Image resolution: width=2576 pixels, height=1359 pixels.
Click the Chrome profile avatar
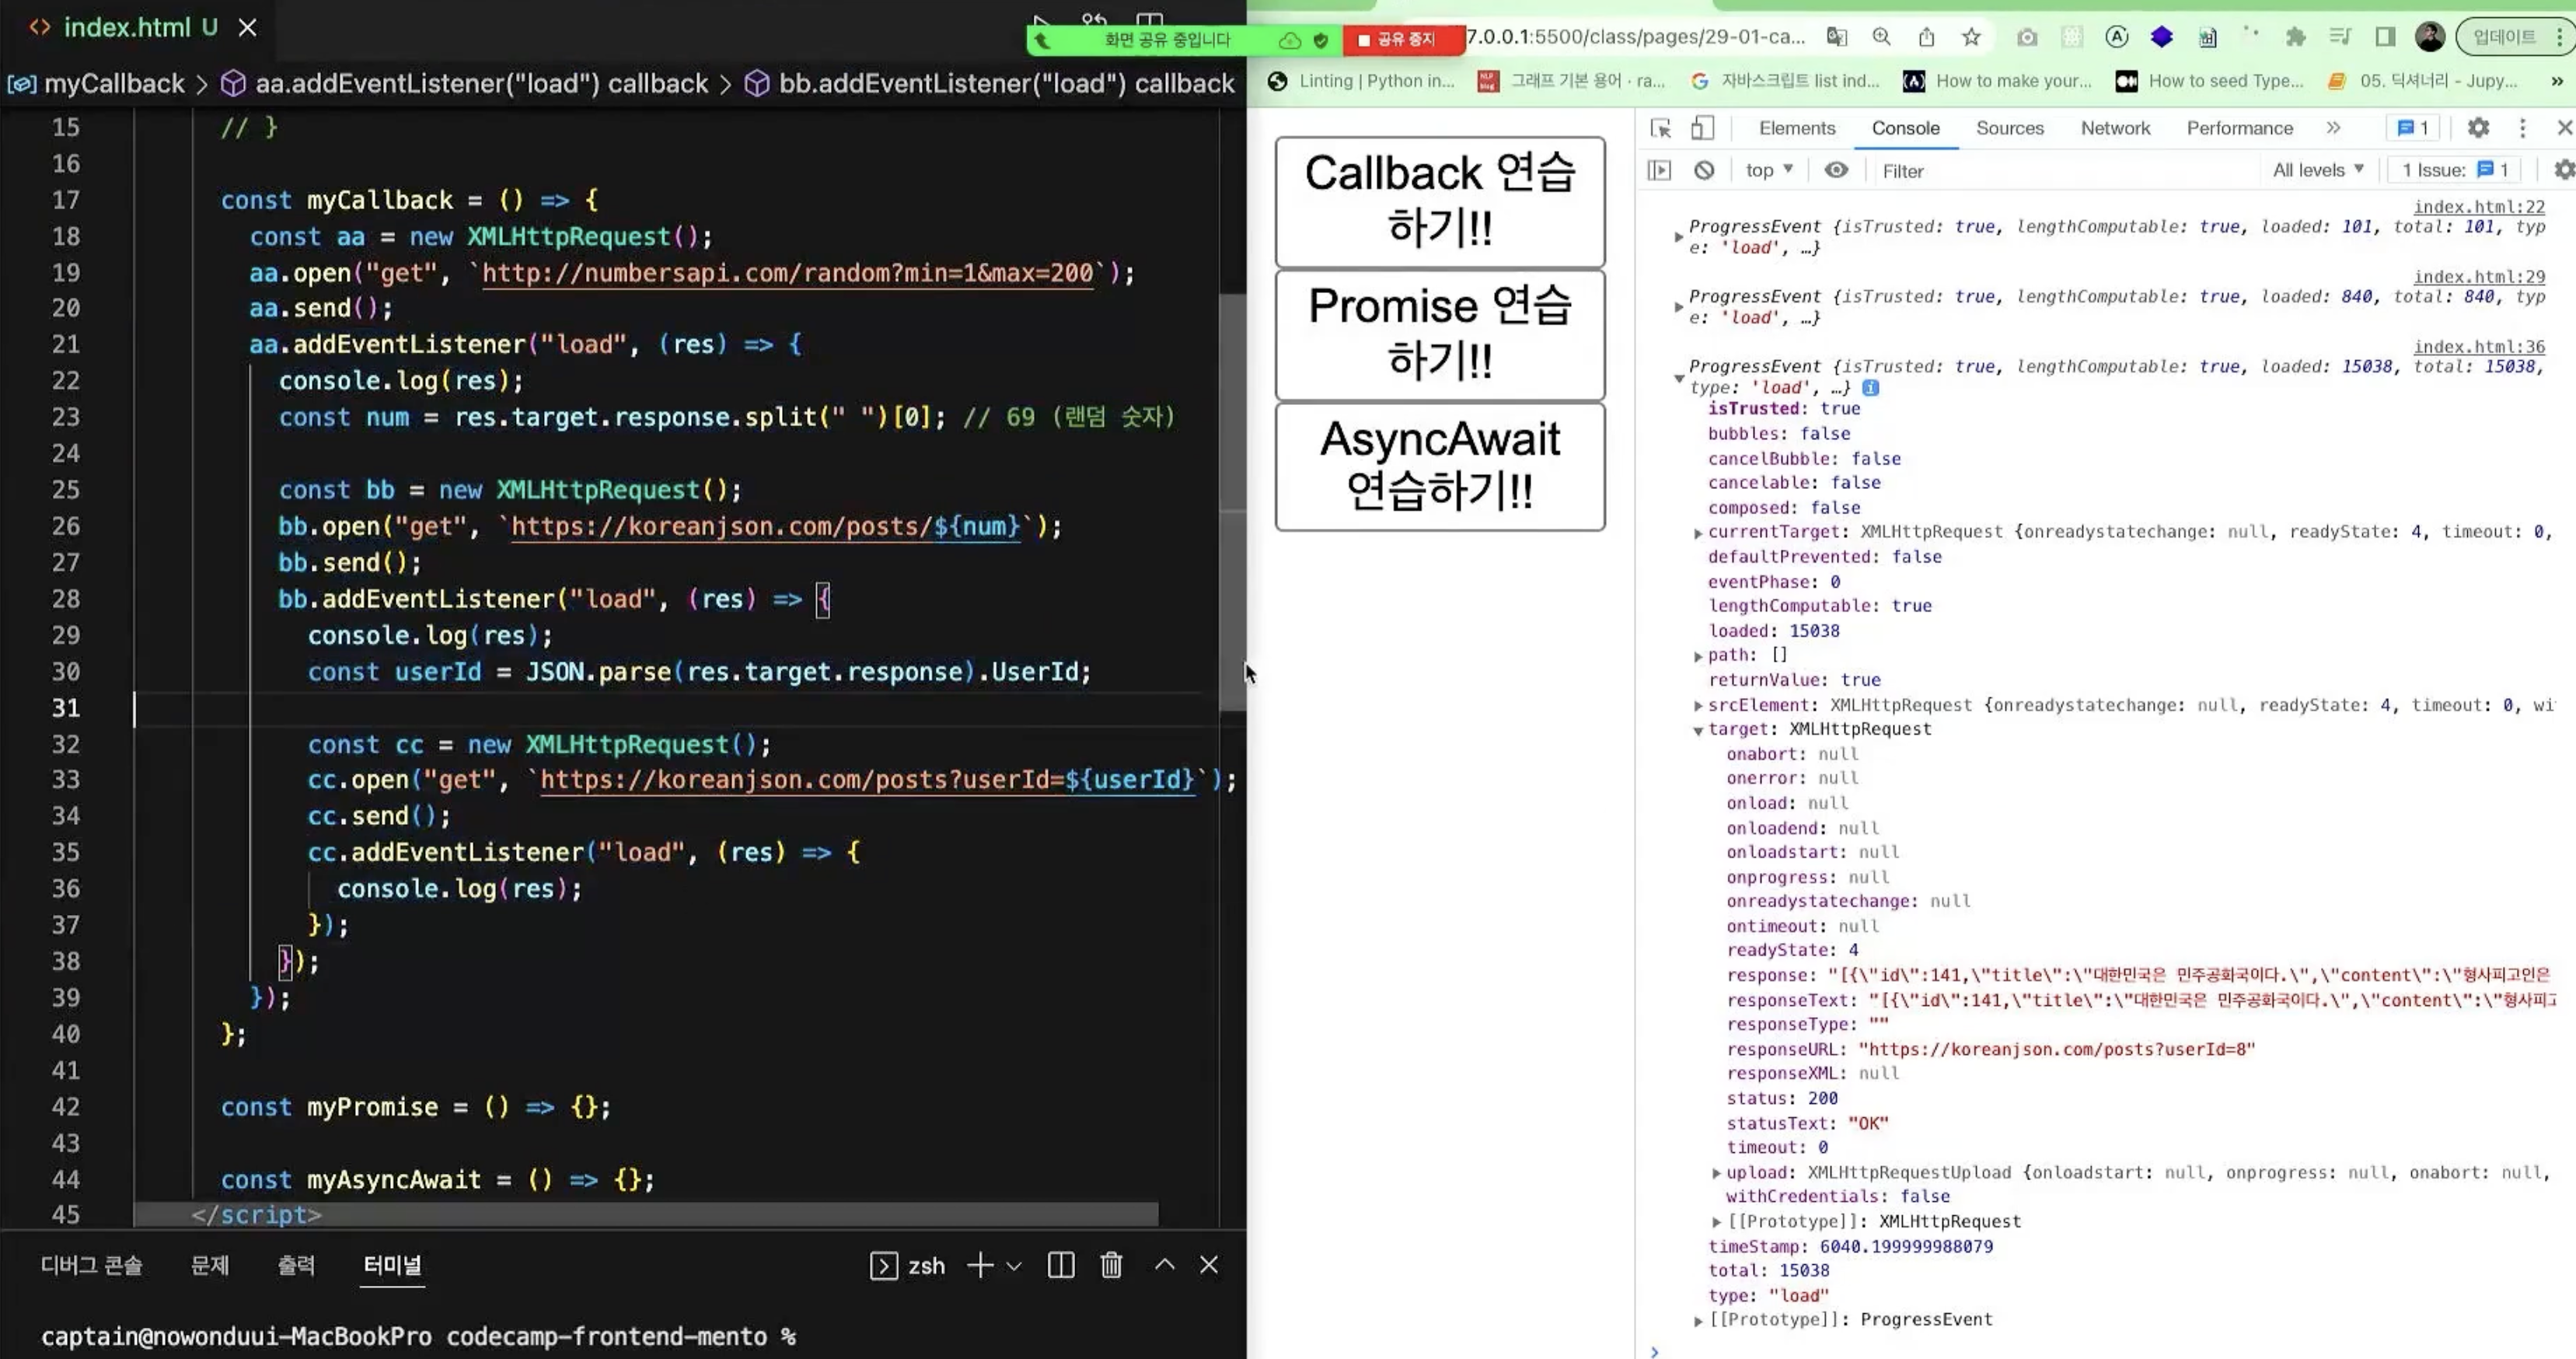(x=2429, y=37)
